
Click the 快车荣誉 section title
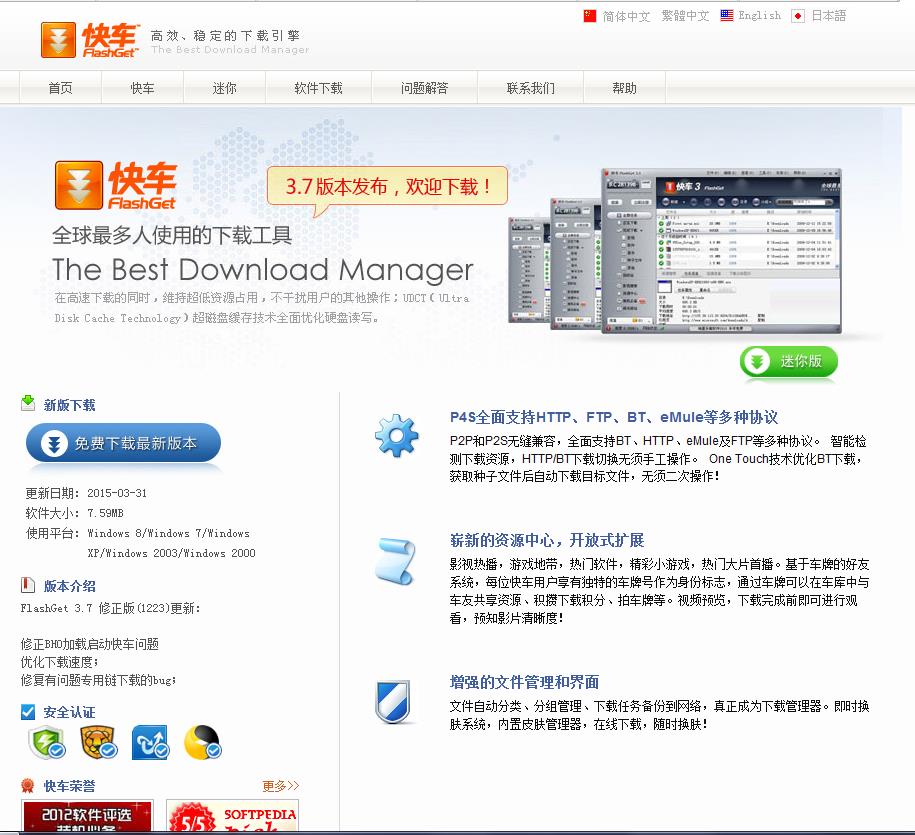coord(69,786)
